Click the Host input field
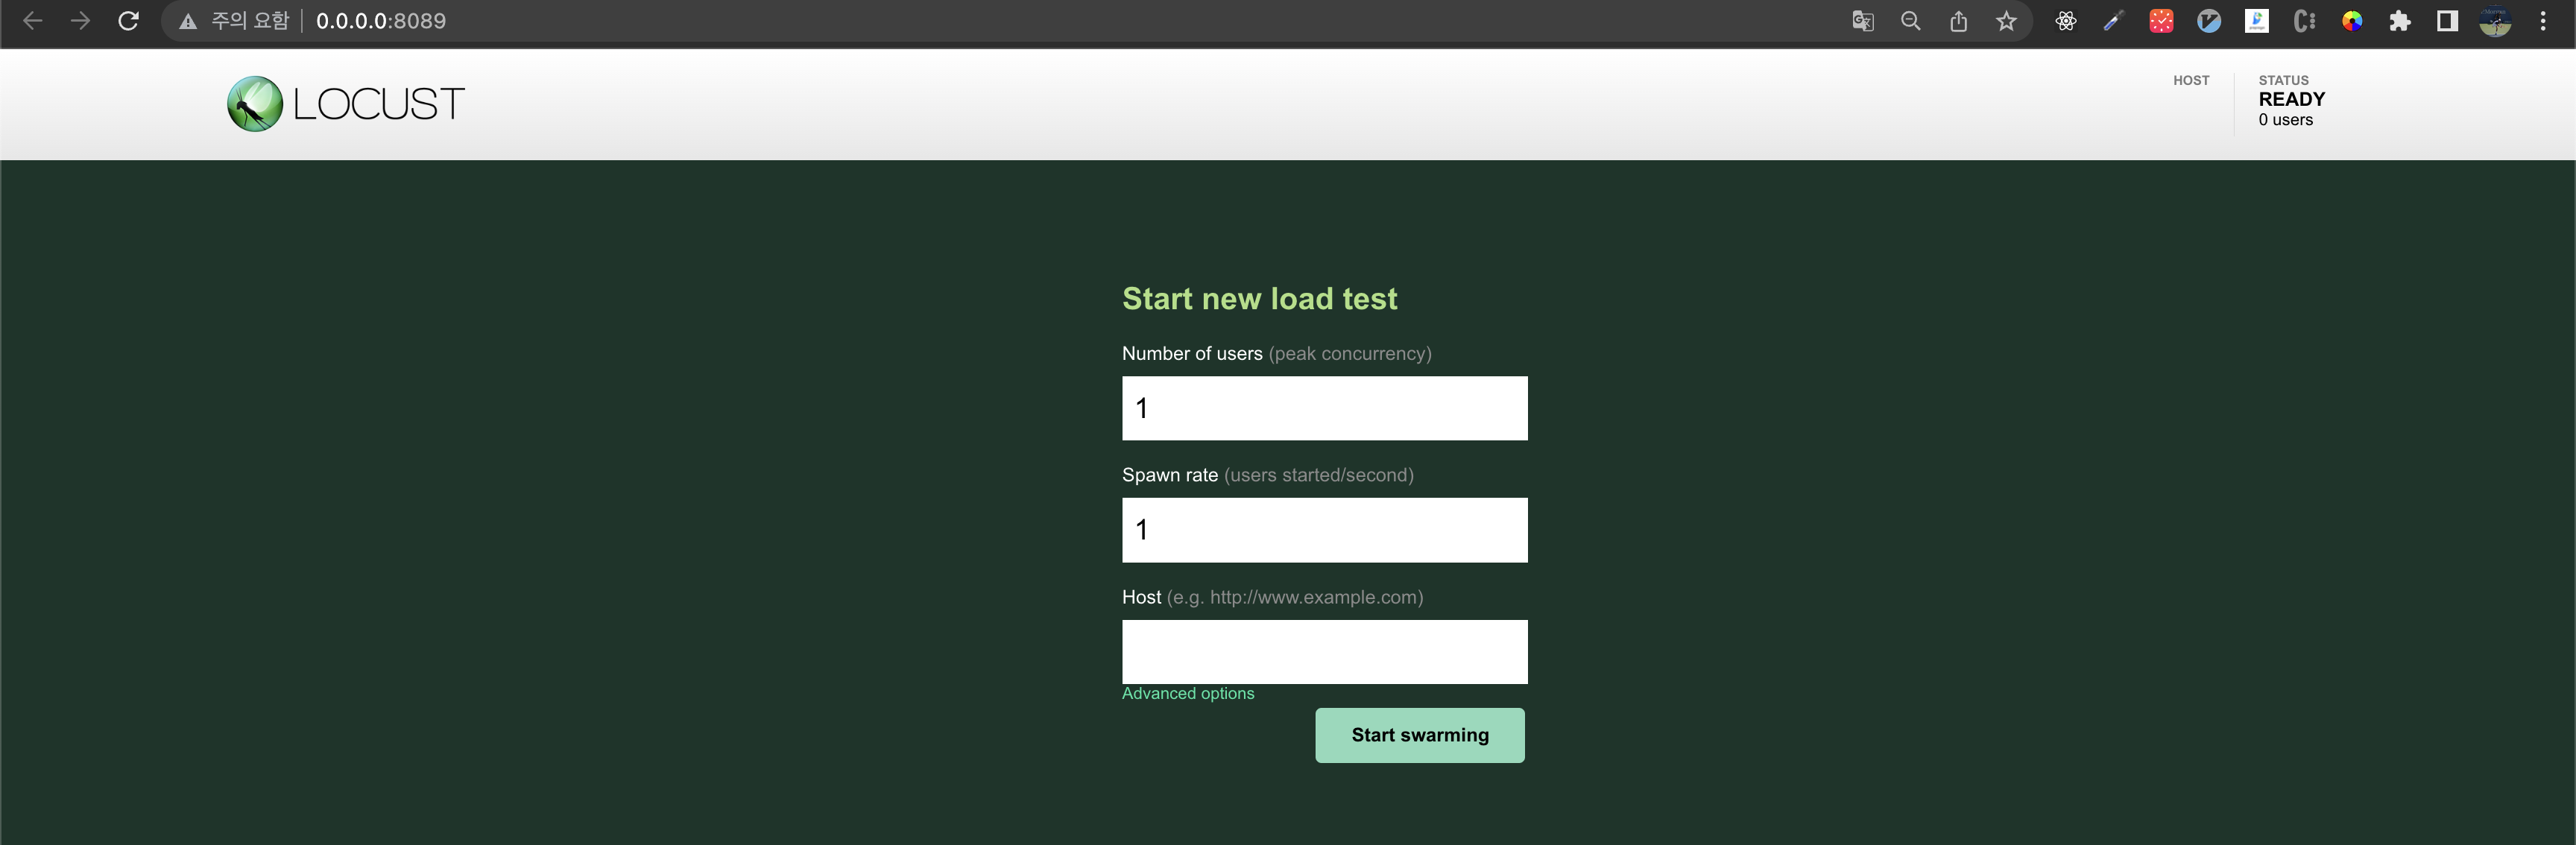Image resolution: width=2576 pixels, height=845 pixels. (x=1324, y=652)
